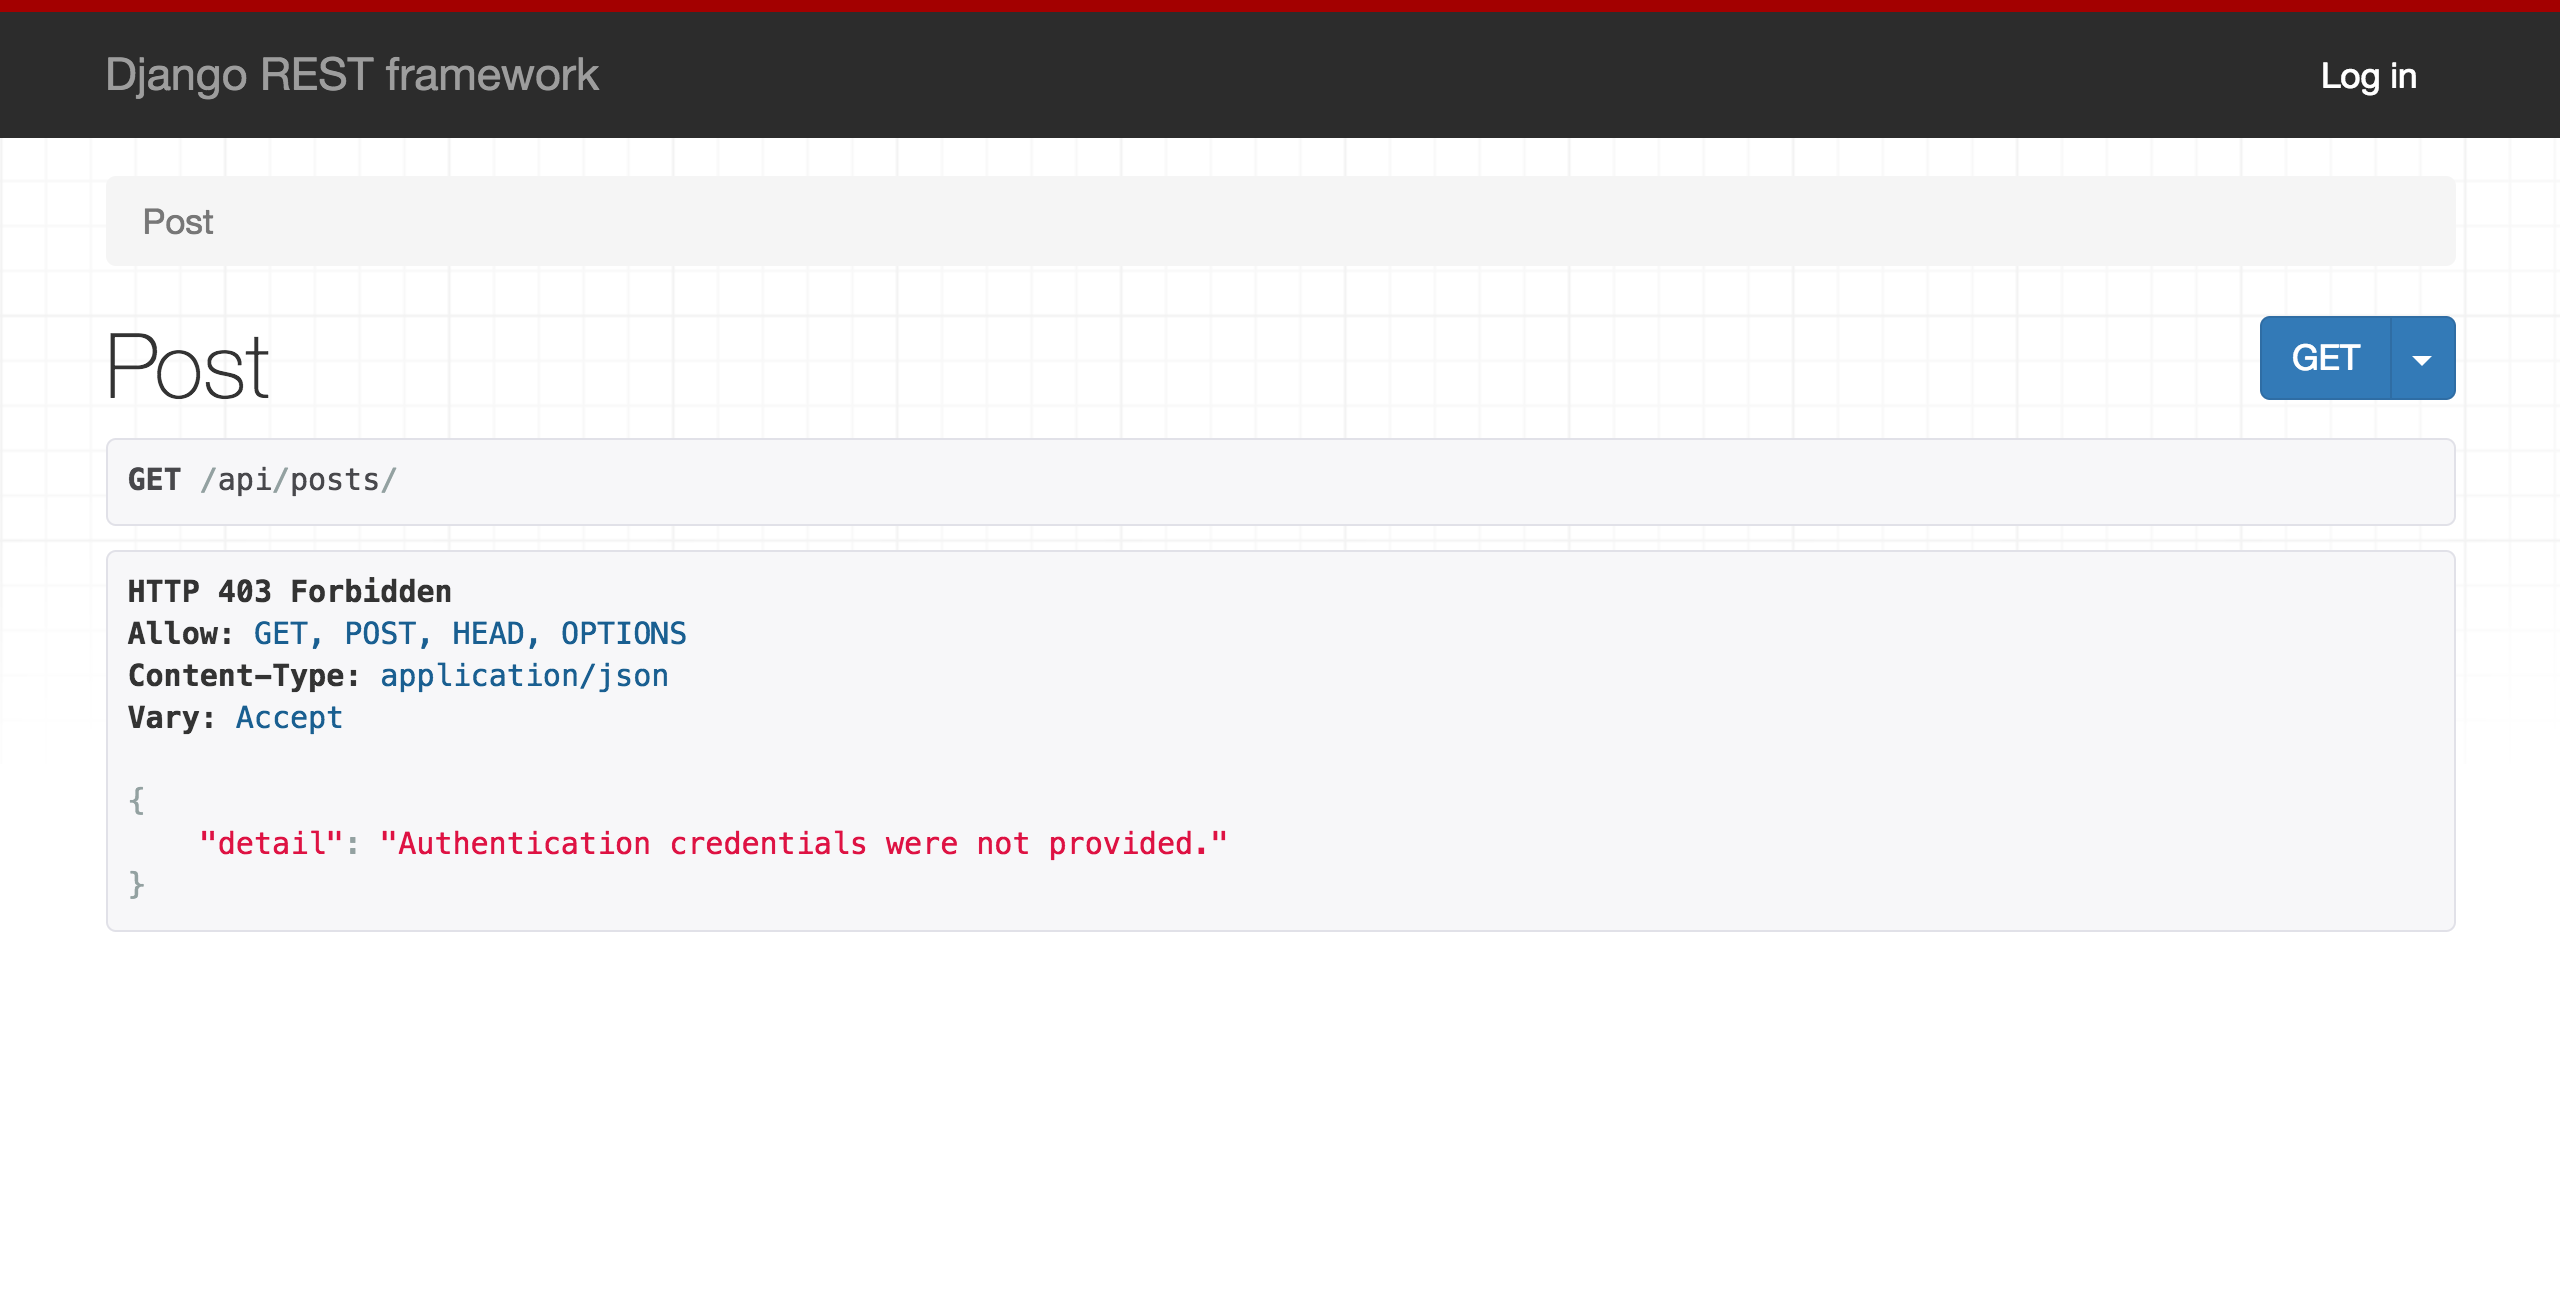The image size is (2560, 1314).
Task: Click the Vary Accept header value
Action: click(289, 718)
